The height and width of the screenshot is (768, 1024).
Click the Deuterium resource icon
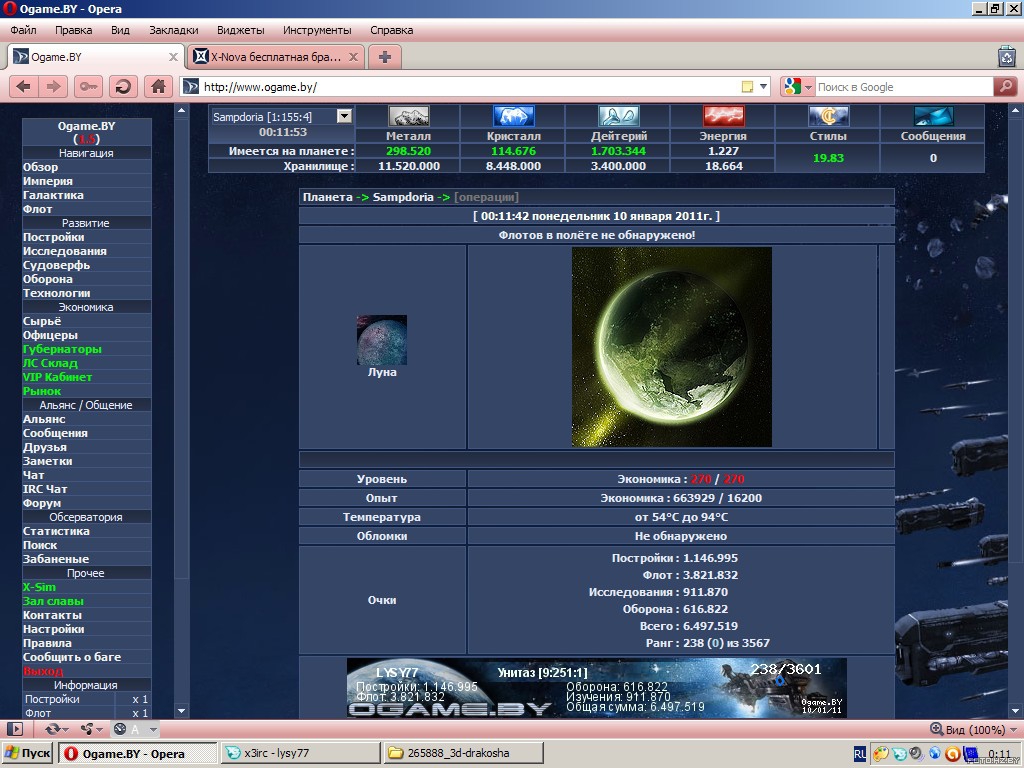tap(618, 116)
